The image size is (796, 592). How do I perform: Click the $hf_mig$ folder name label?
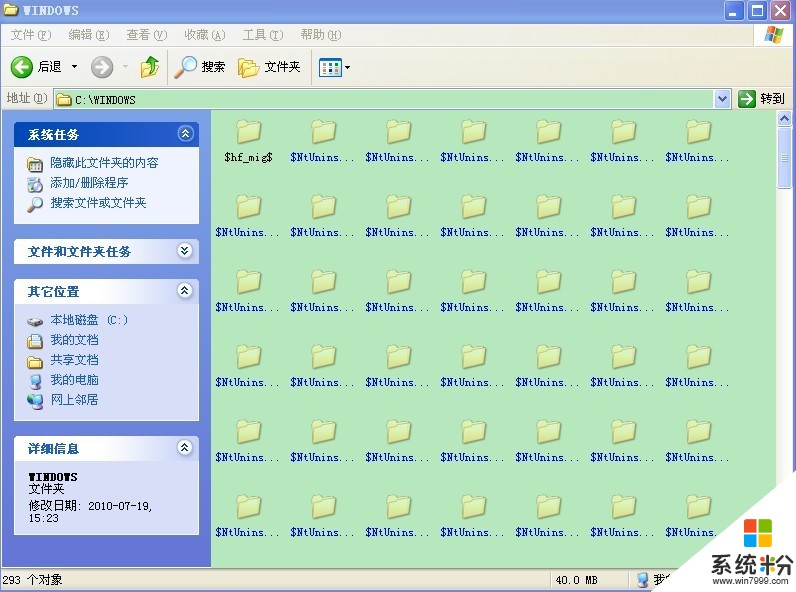[248, 157]
